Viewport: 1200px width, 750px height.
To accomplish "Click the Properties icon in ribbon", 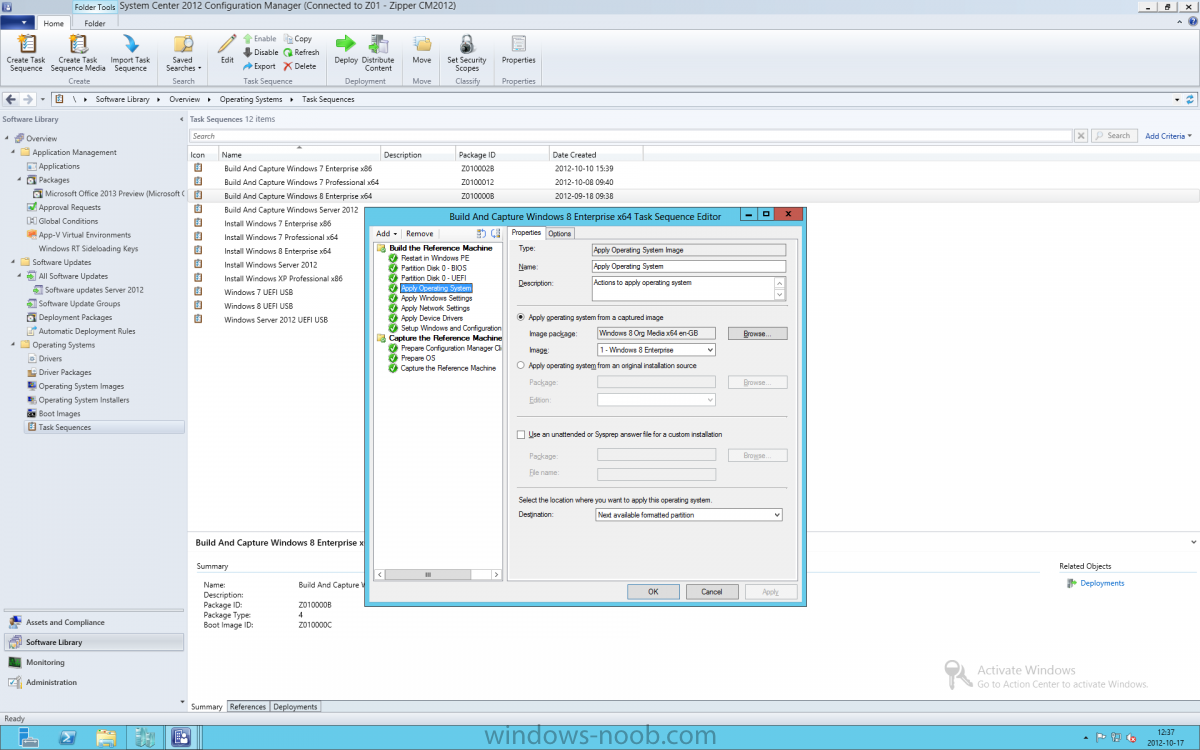I will 518,43.
